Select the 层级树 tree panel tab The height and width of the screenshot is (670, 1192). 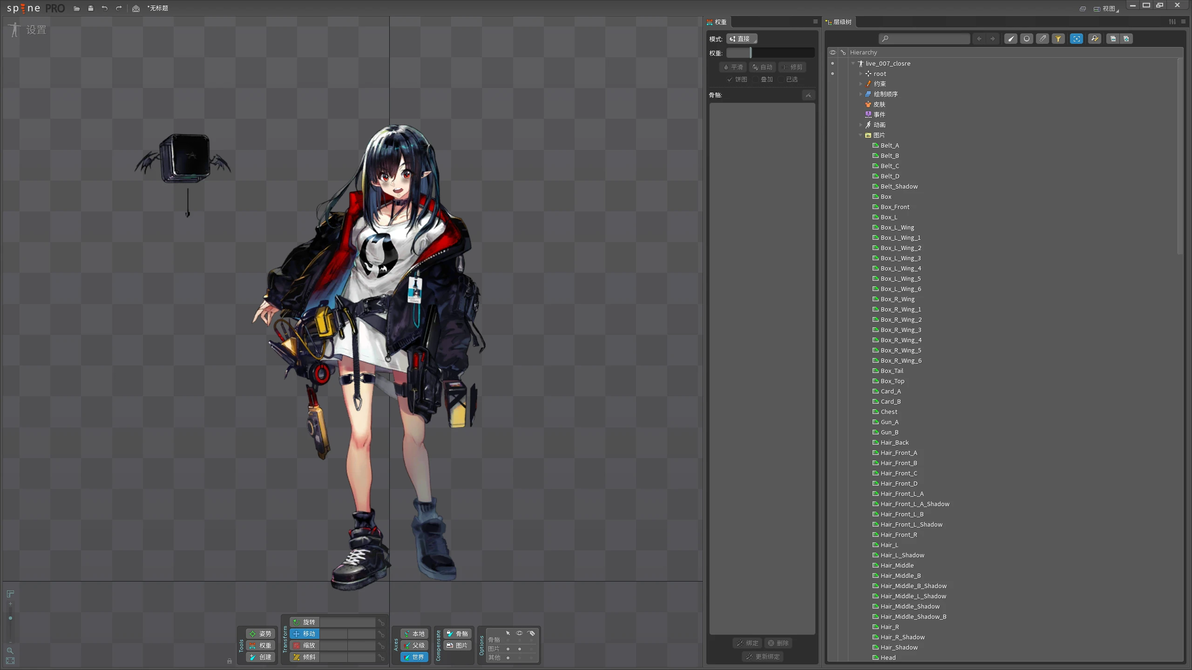coord(839,22)
